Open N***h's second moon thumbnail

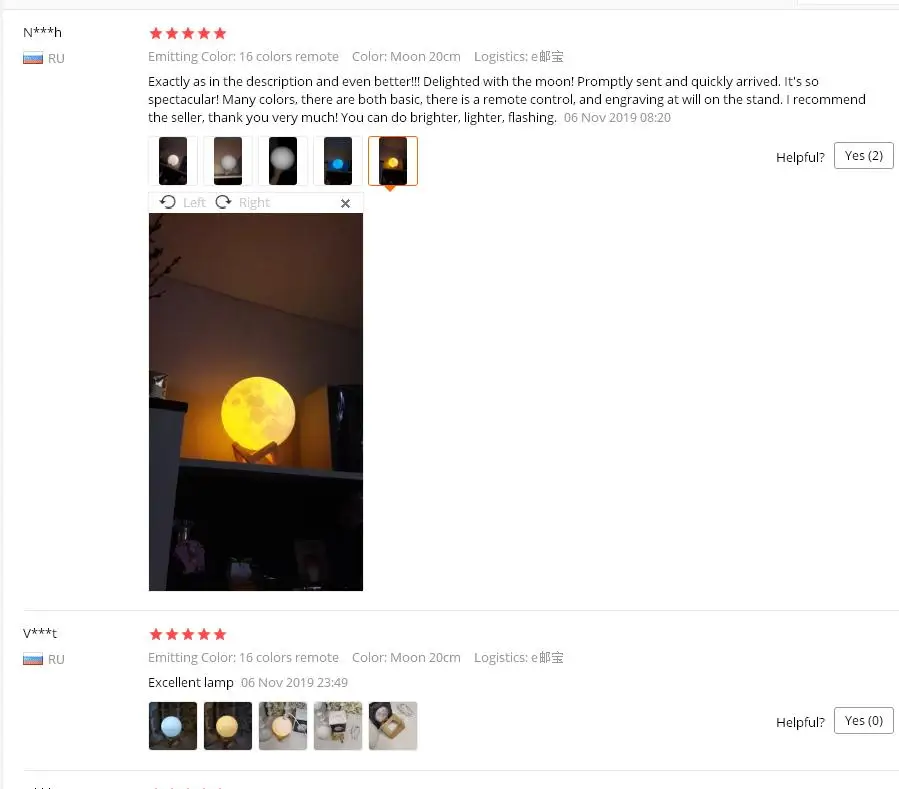tap(228, 161)
